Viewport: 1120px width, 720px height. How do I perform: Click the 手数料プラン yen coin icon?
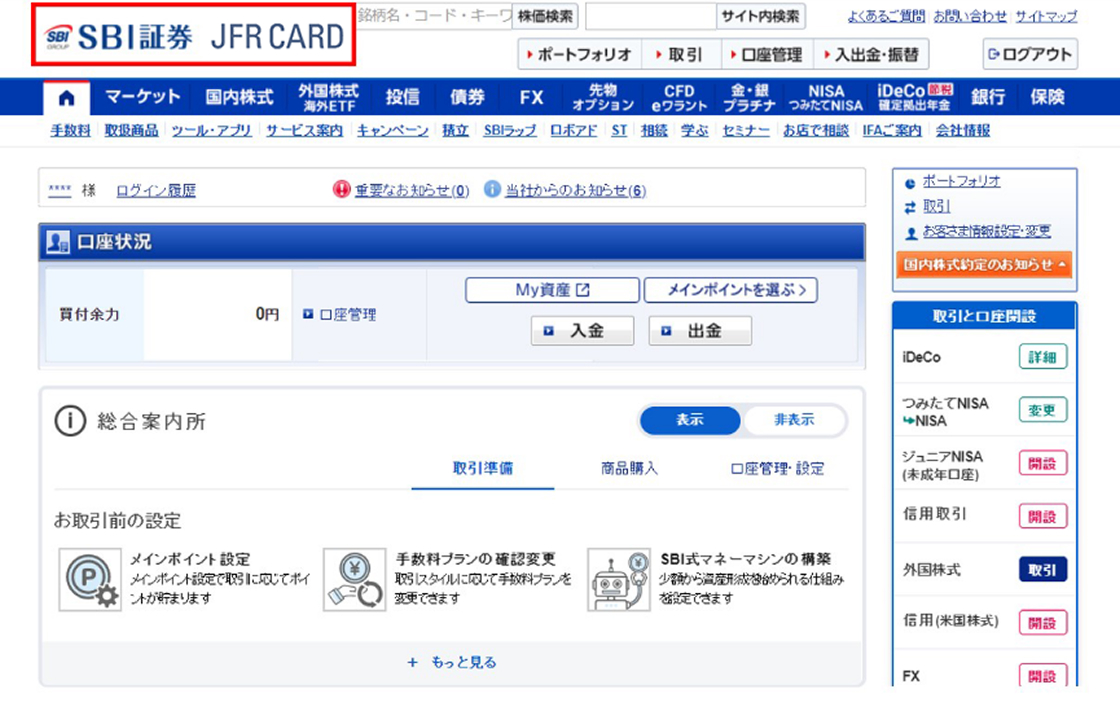point(353,580)
